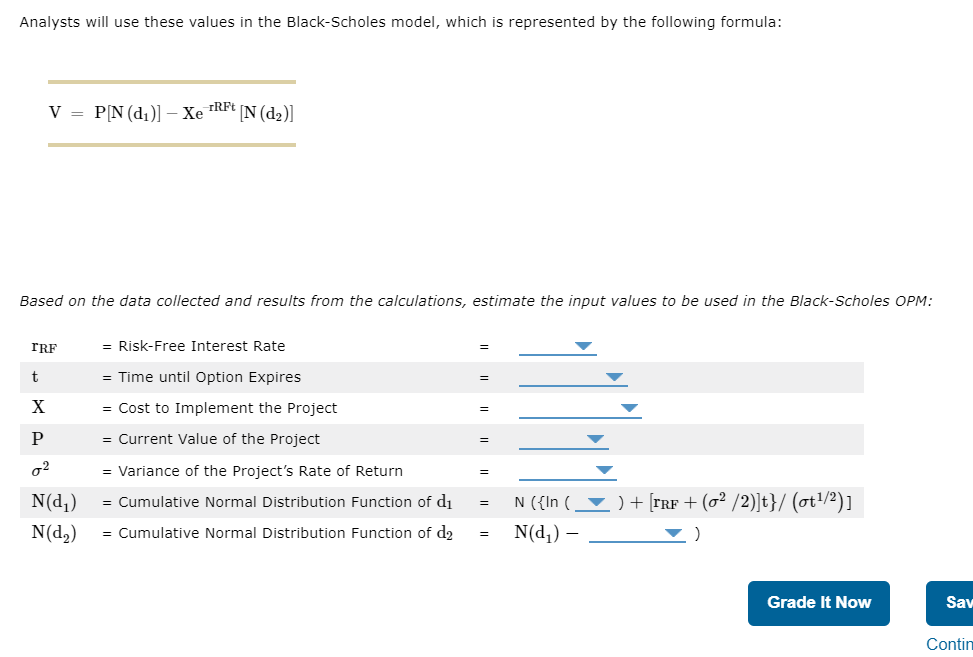Click the rRF symbol in the table
The image size is (973, 657).
tap(44, 347)
